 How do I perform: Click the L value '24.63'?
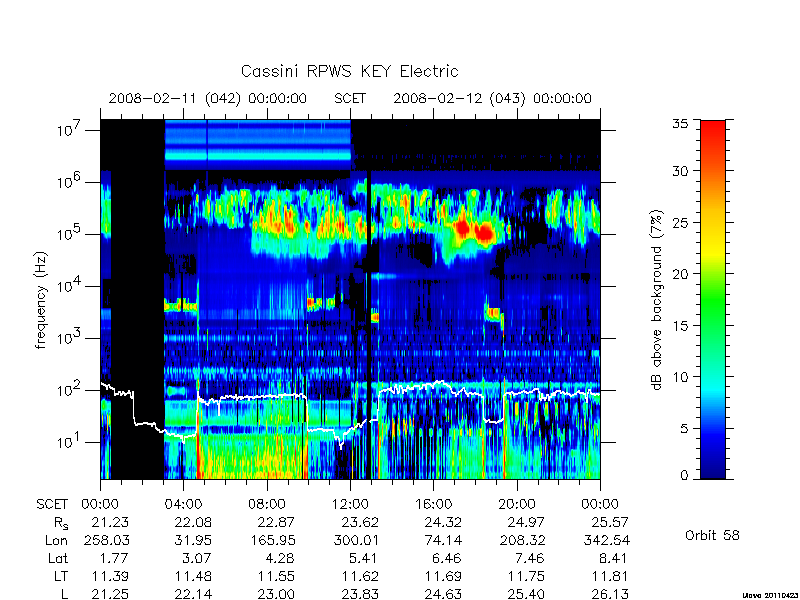(x=443, y=594)
